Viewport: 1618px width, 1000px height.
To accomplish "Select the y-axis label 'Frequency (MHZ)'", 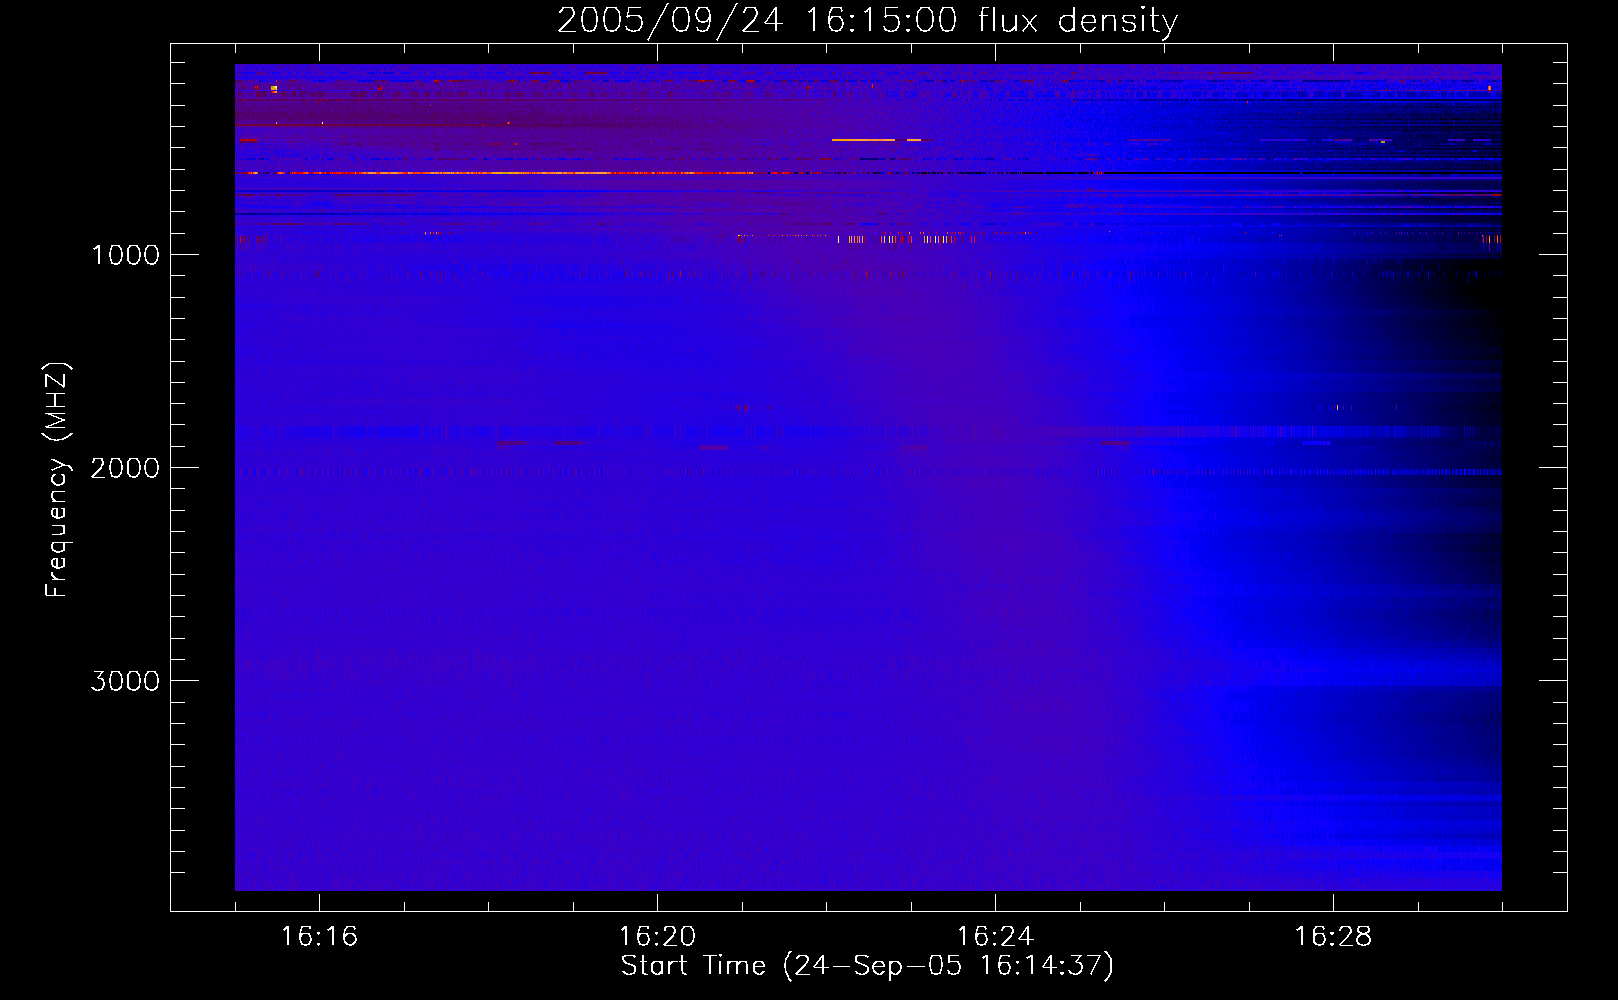I will (x=58, y=480).
